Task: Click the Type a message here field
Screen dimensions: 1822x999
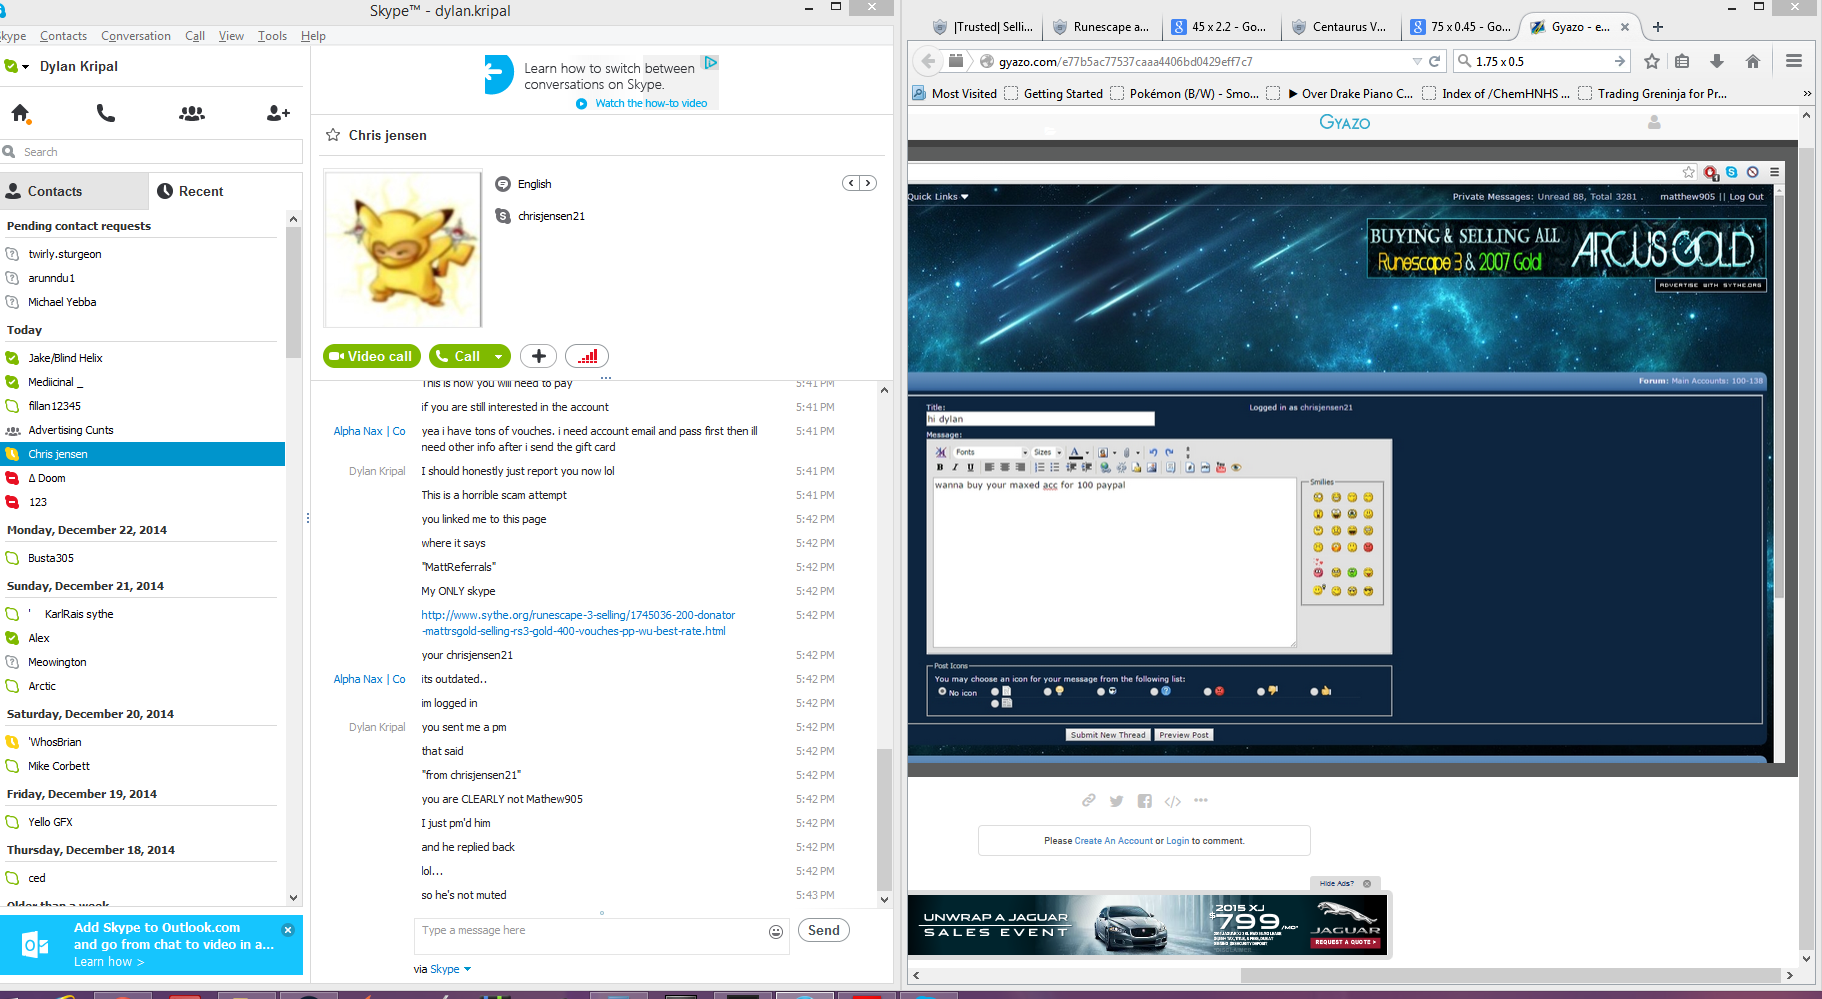Action: pyautogui.click(x=590, y=935)
